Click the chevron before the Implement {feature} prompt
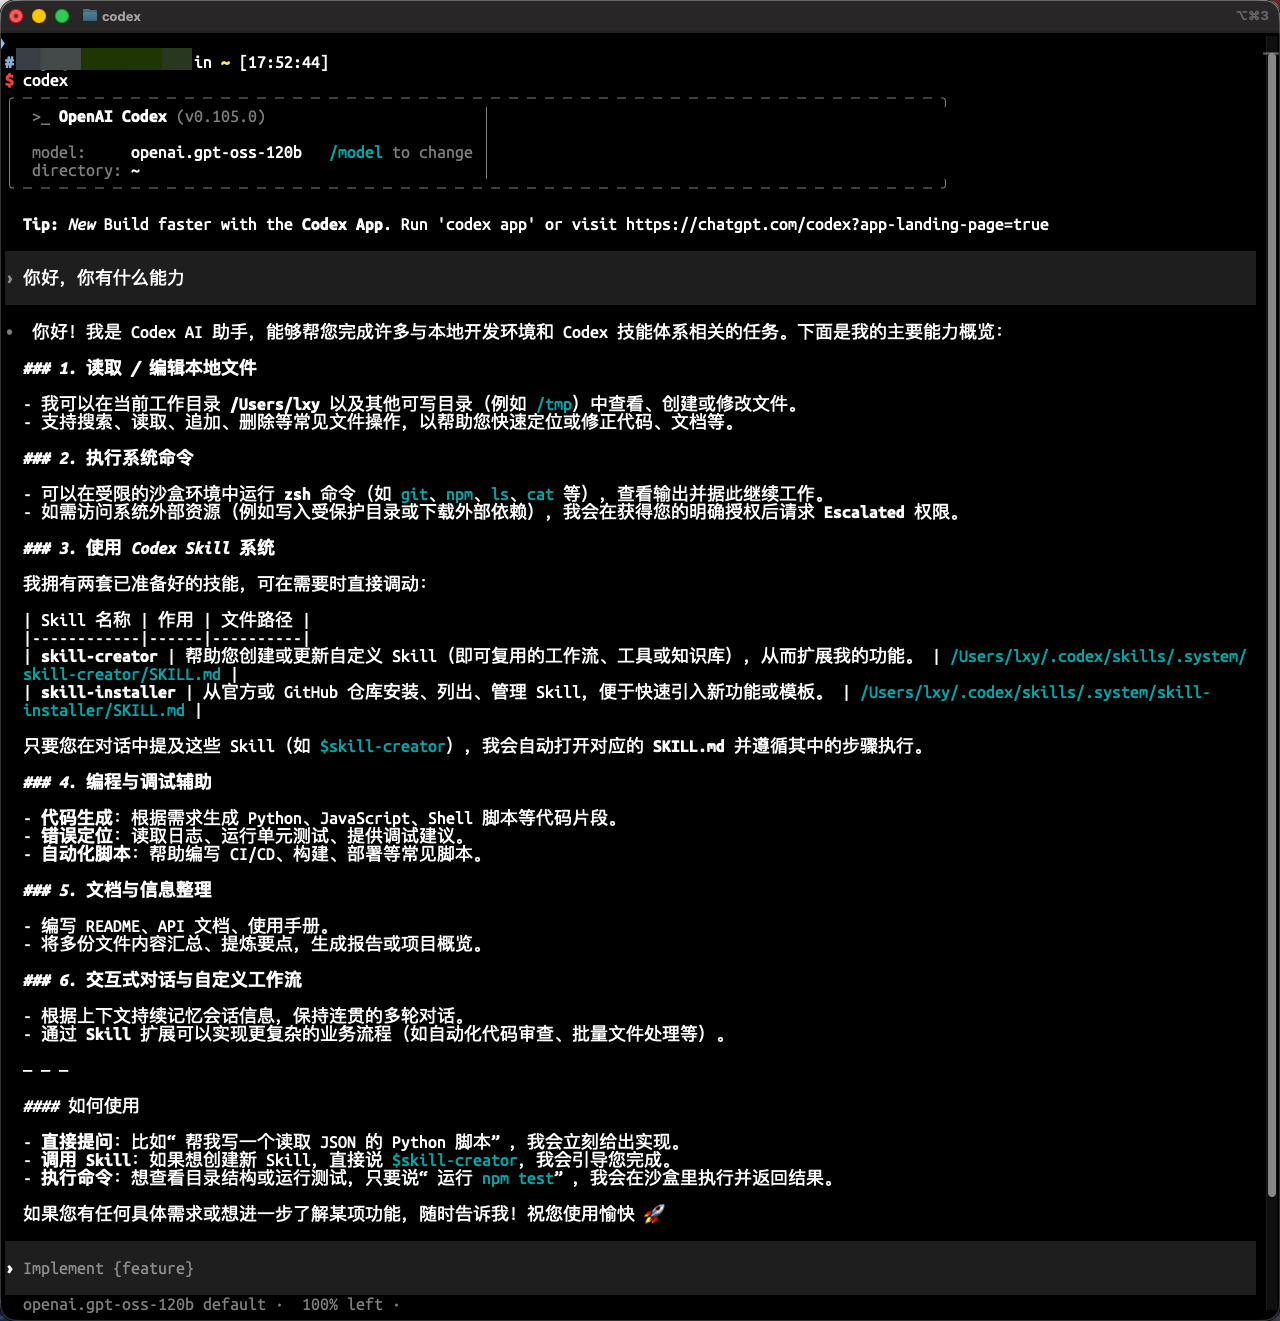1280x1321 pixels. click(x=10, y=1269)
